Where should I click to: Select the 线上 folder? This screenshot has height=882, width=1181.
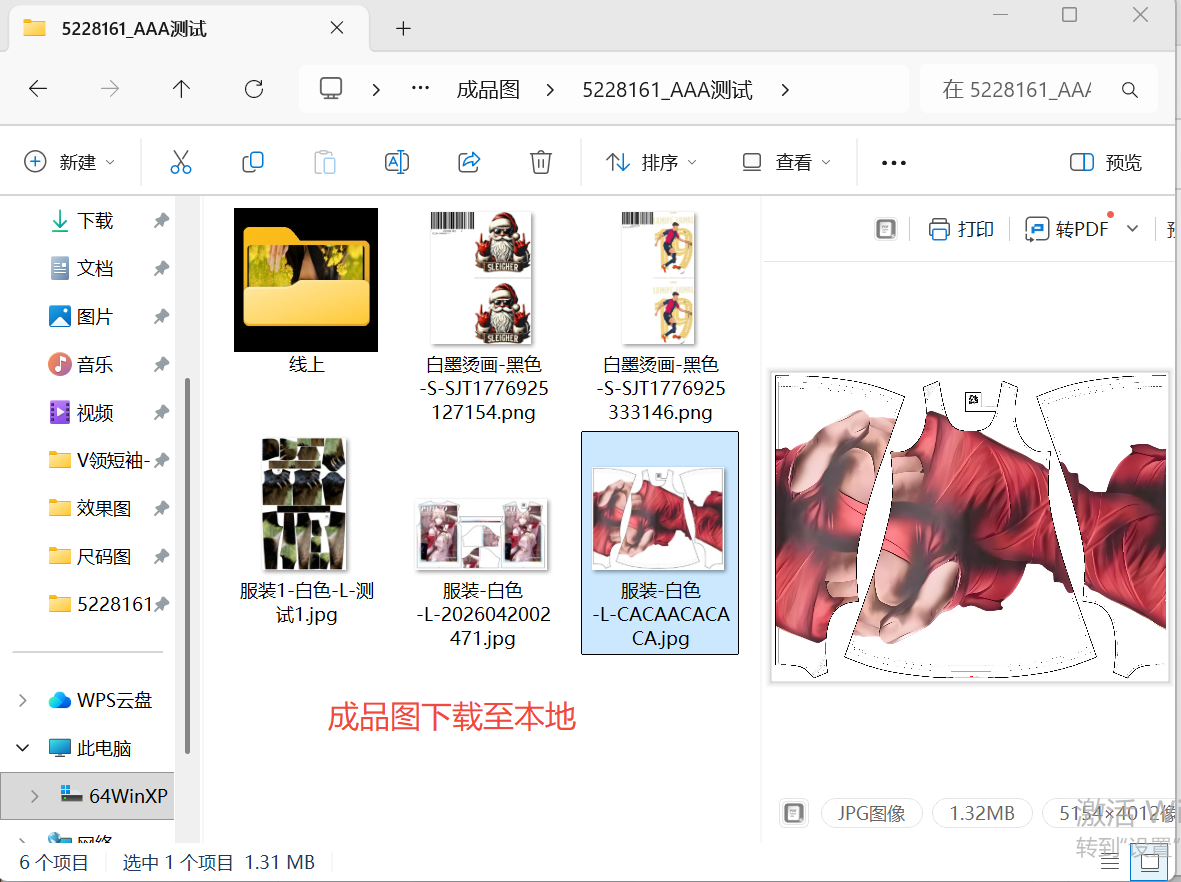pos(306,291)
